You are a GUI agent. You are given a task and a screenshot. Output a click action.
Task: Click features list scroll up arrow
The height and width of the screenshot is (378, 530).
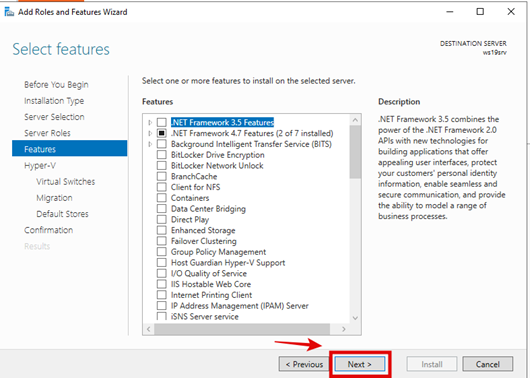(355, 120)
